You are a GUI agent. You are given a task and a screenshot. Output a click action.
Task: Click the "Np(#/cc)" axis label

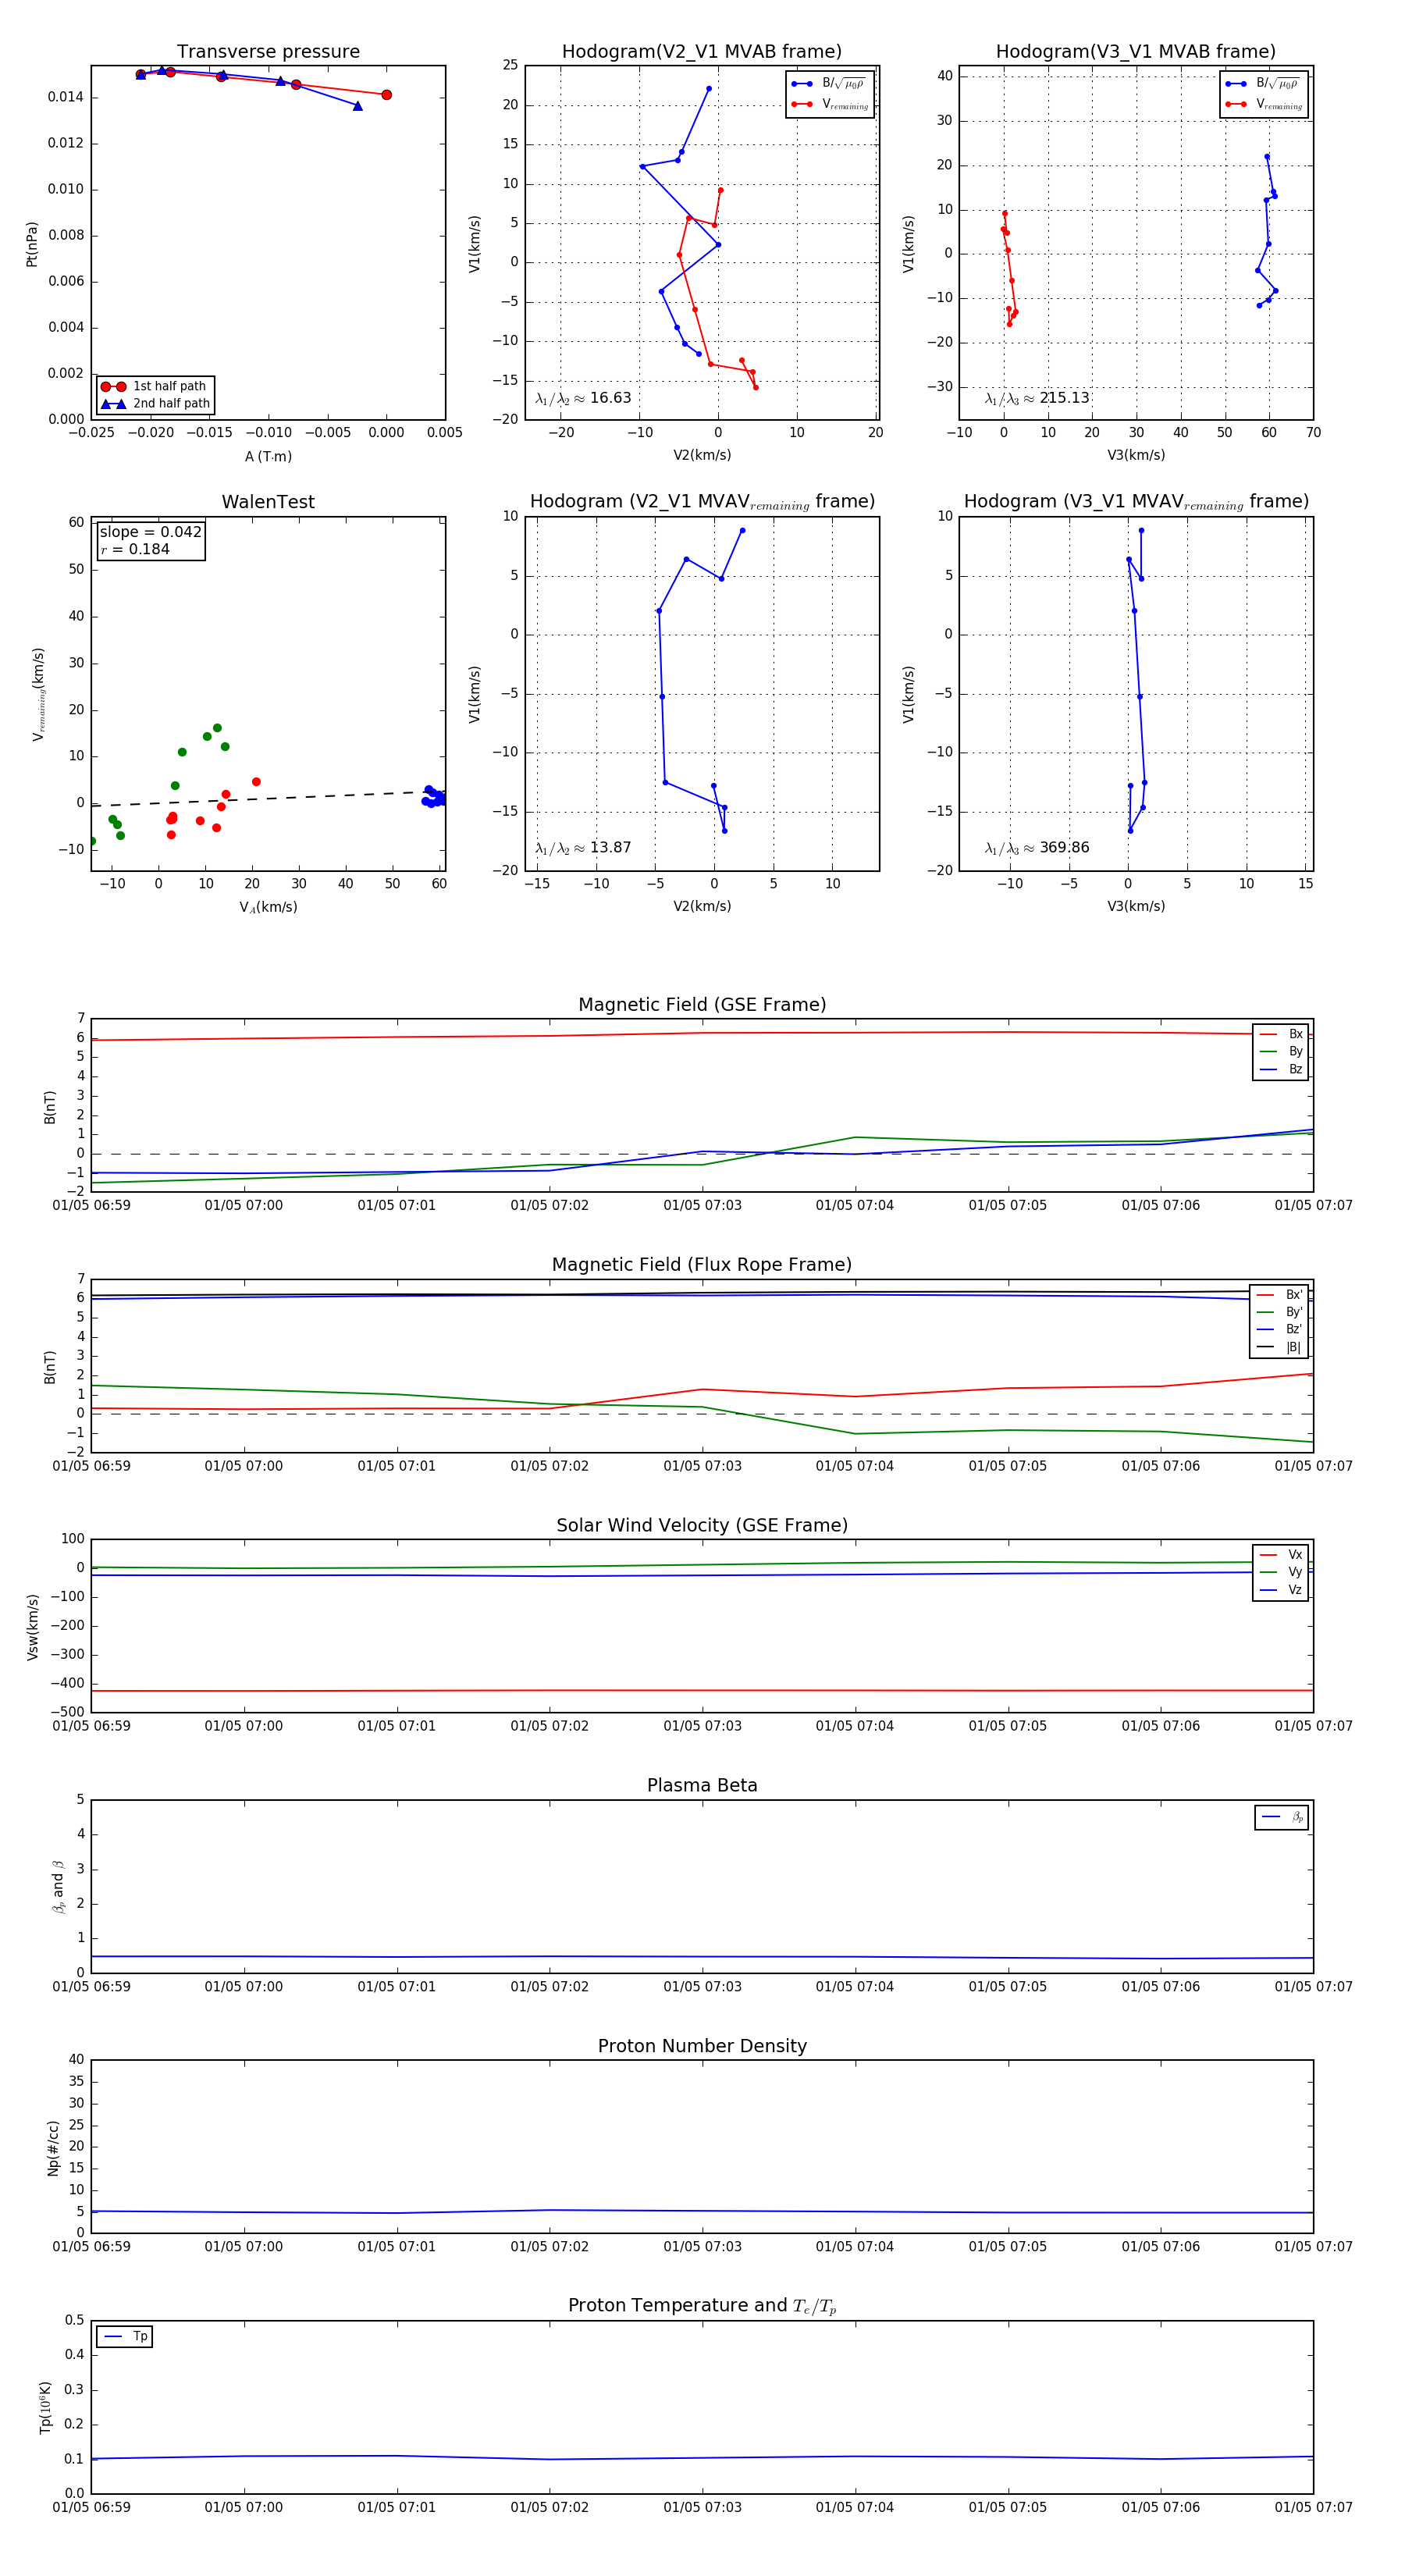coord(53,2148)
